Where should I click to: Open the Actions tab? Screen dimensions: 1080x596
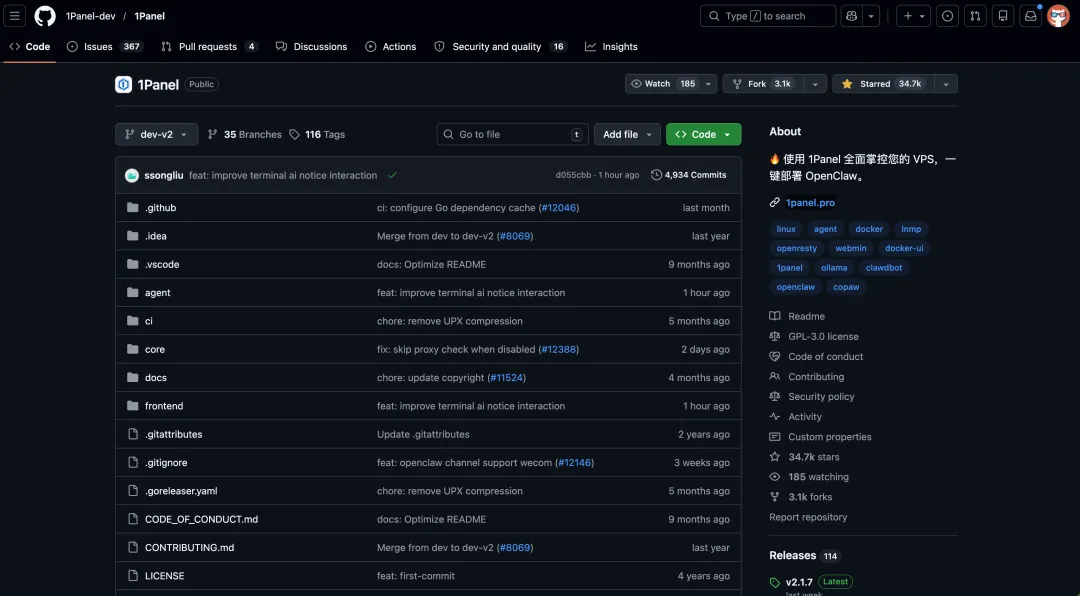[x=391, y=47]
